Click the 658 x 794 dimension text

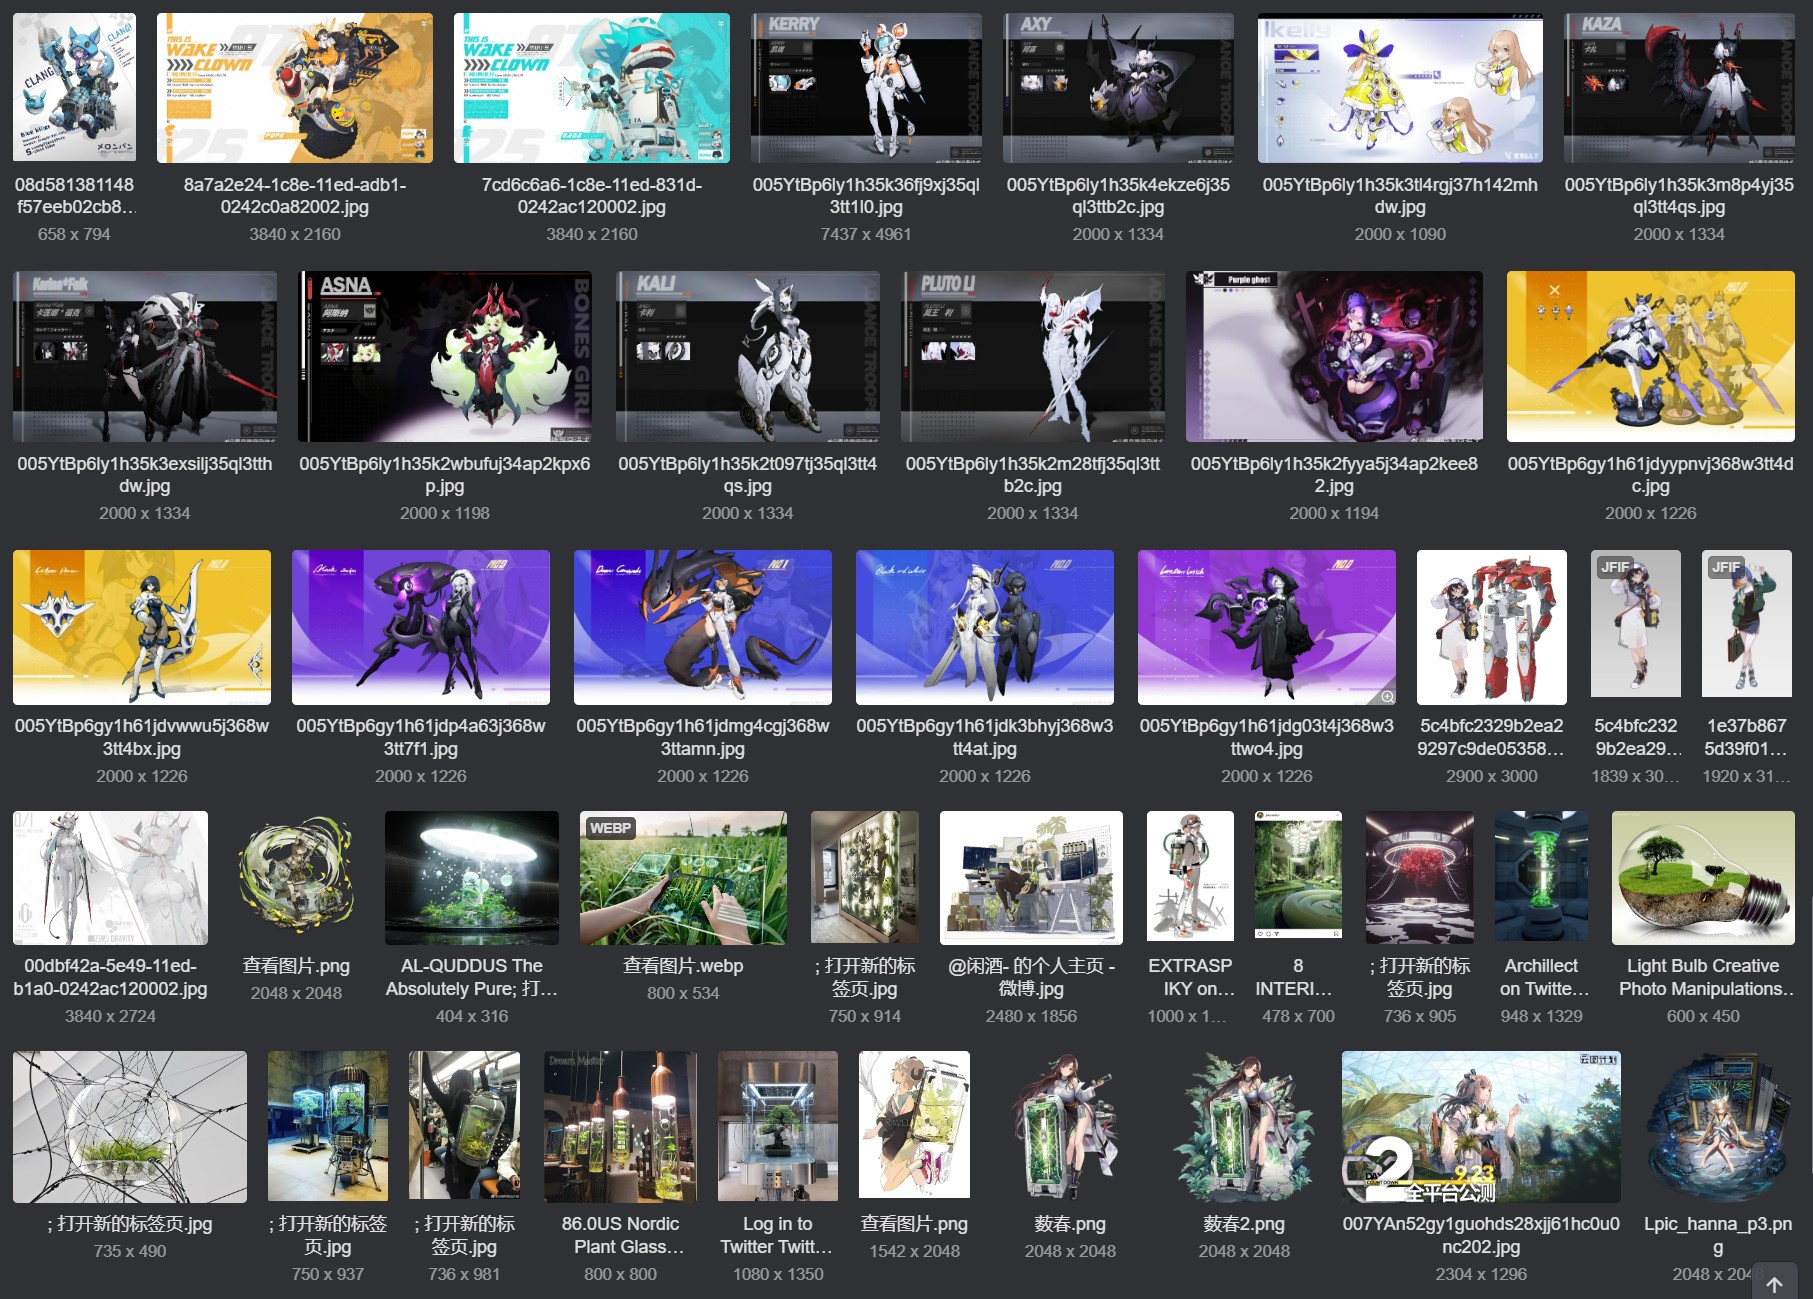tap(74, 234)
